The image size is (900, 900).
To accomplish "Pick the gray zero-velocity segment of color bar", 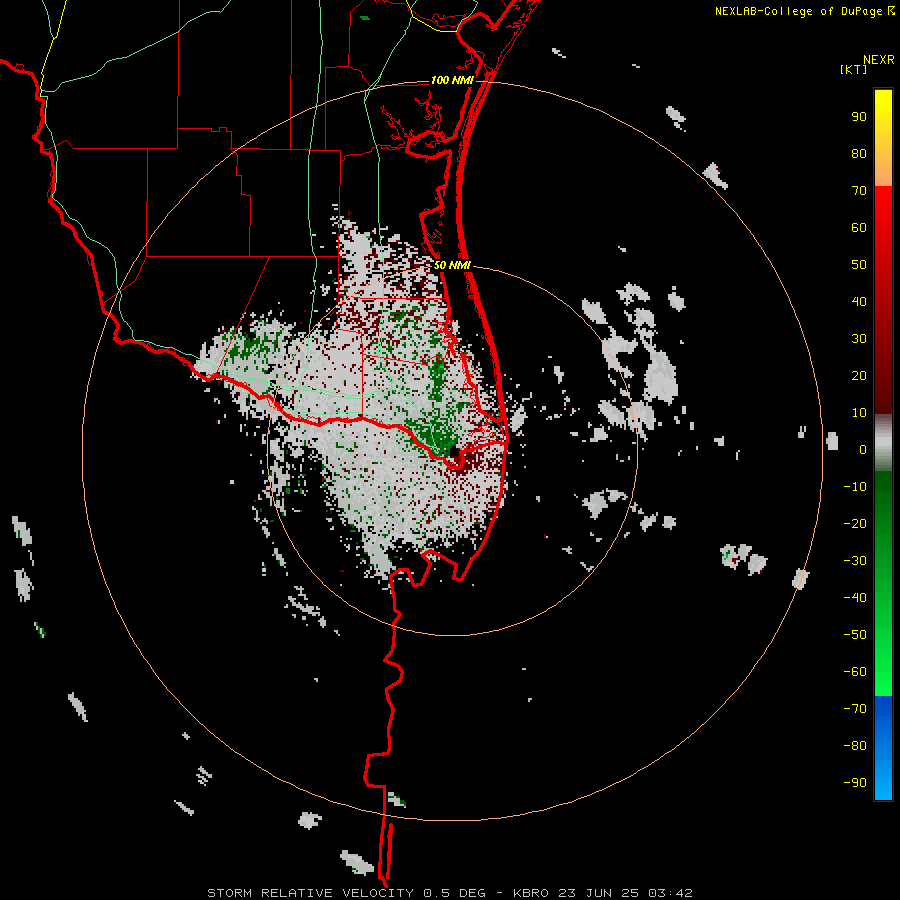I will (883, 443).
